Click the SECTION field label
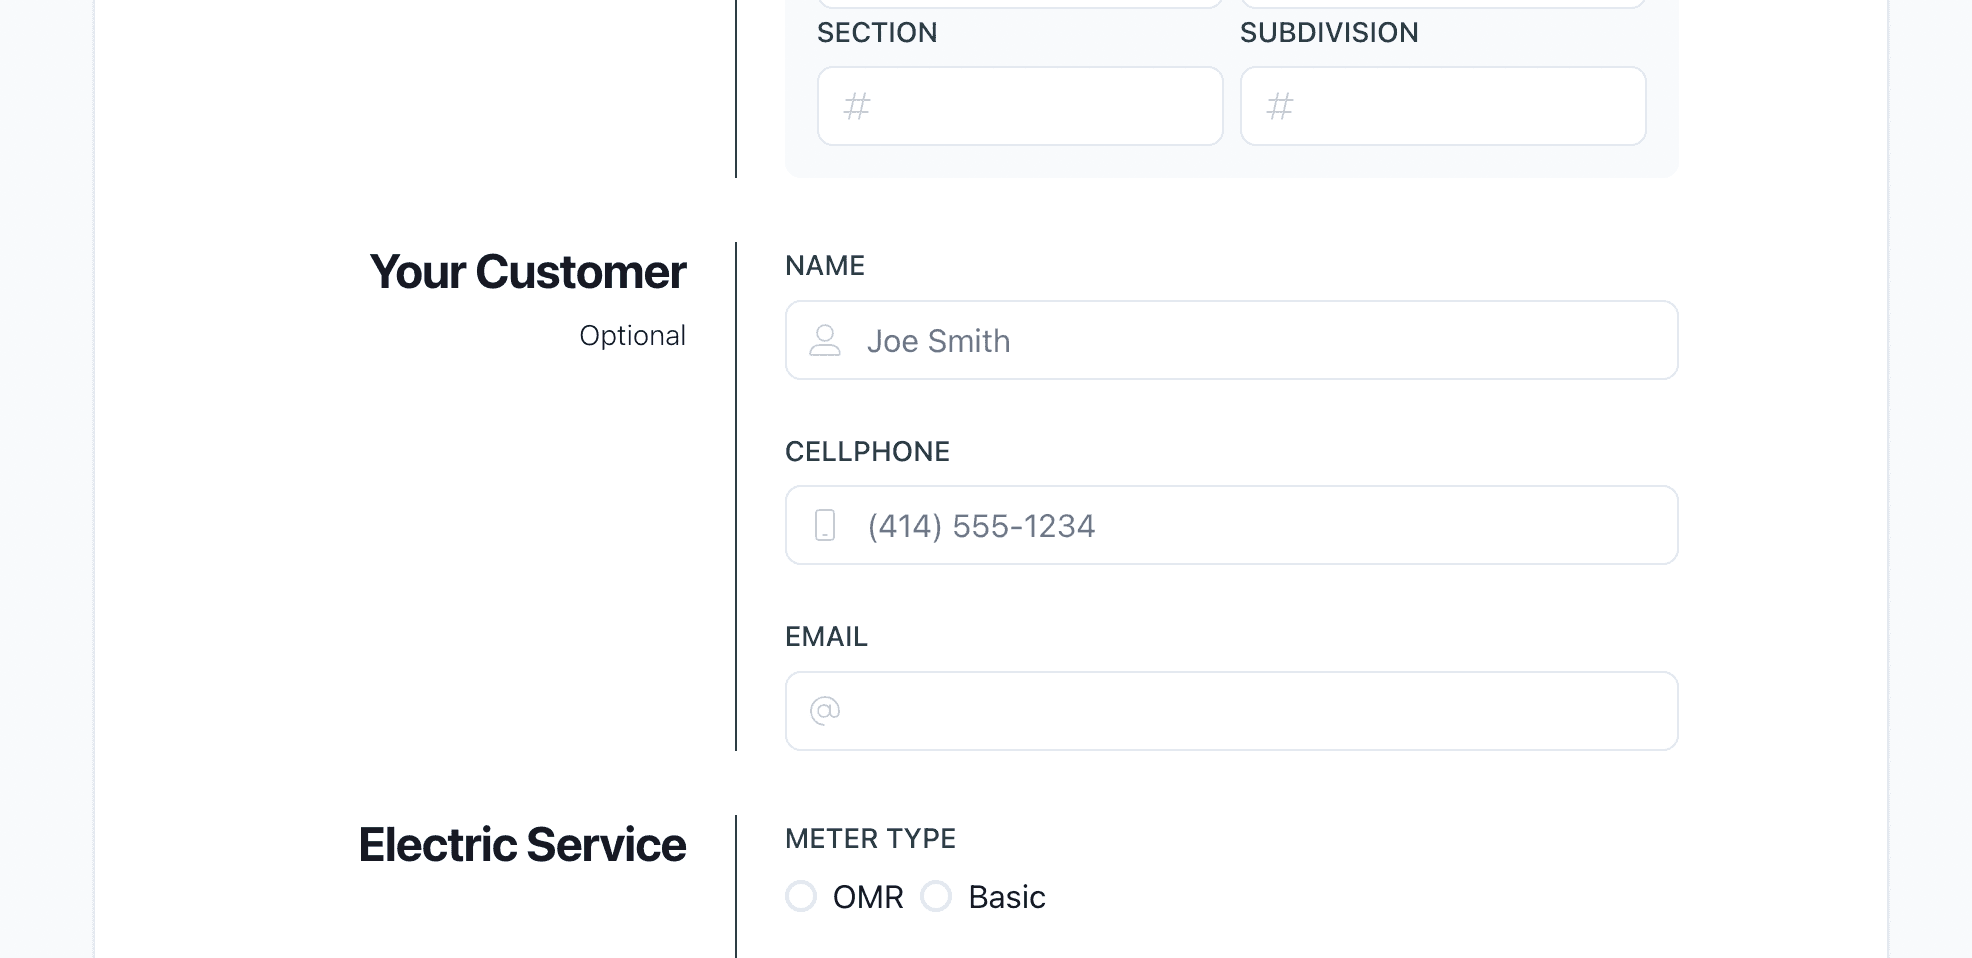The image size is (1972, 958). click(877, 32)
